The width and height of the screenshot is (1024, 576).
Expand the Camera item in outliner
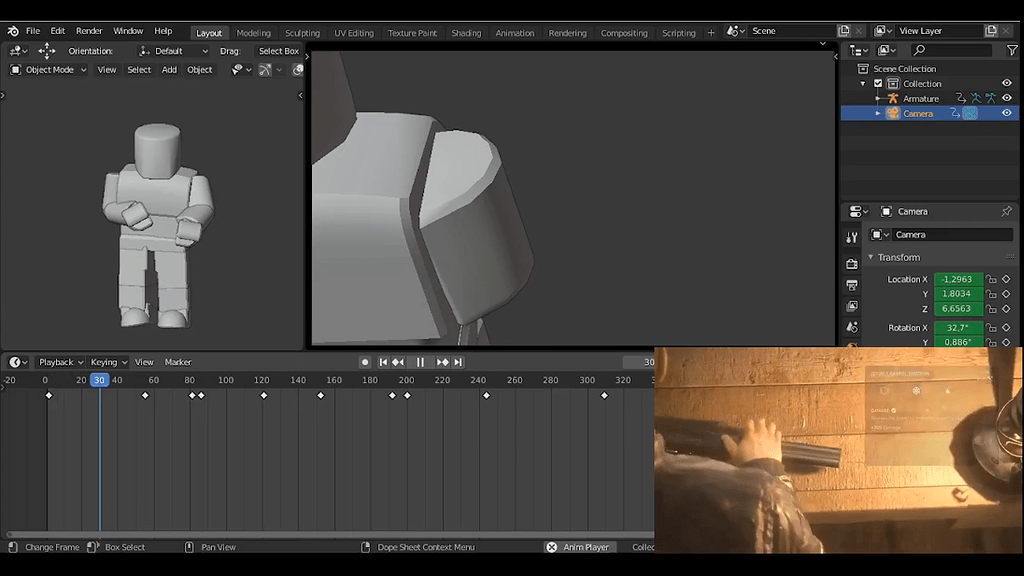coord(878,114)
